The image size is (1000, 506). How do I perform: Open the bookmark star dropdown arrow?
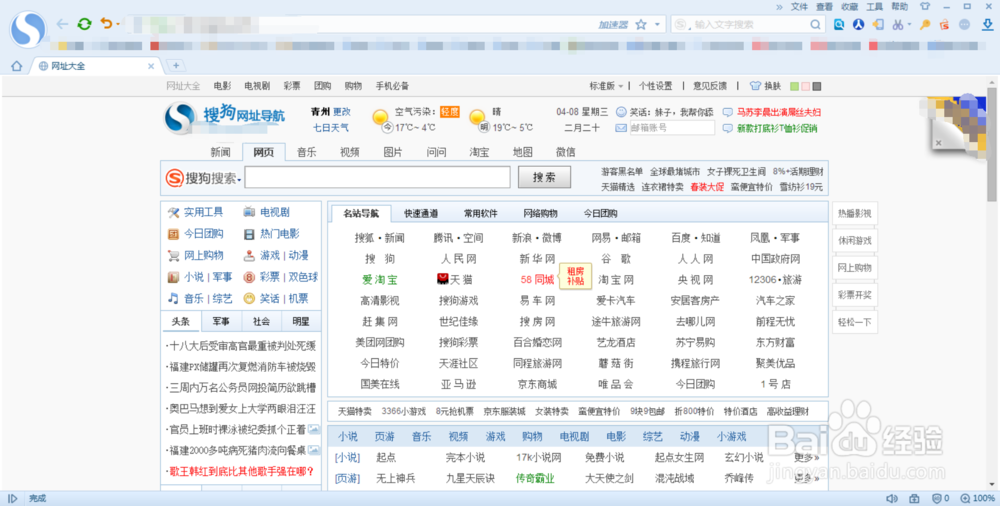657,25
